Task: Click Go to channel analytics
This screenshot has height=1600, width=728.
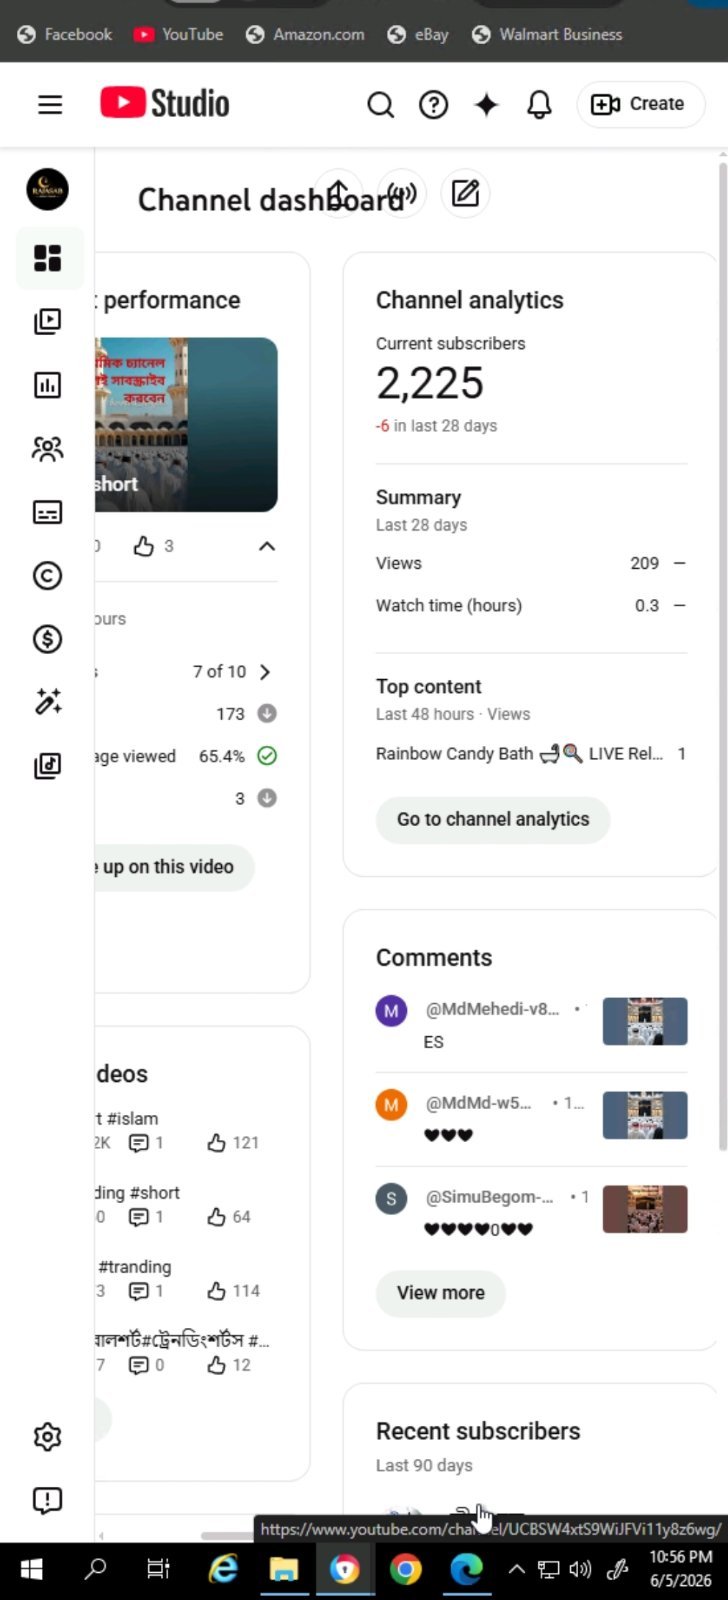Action: (x=493, y=819)
